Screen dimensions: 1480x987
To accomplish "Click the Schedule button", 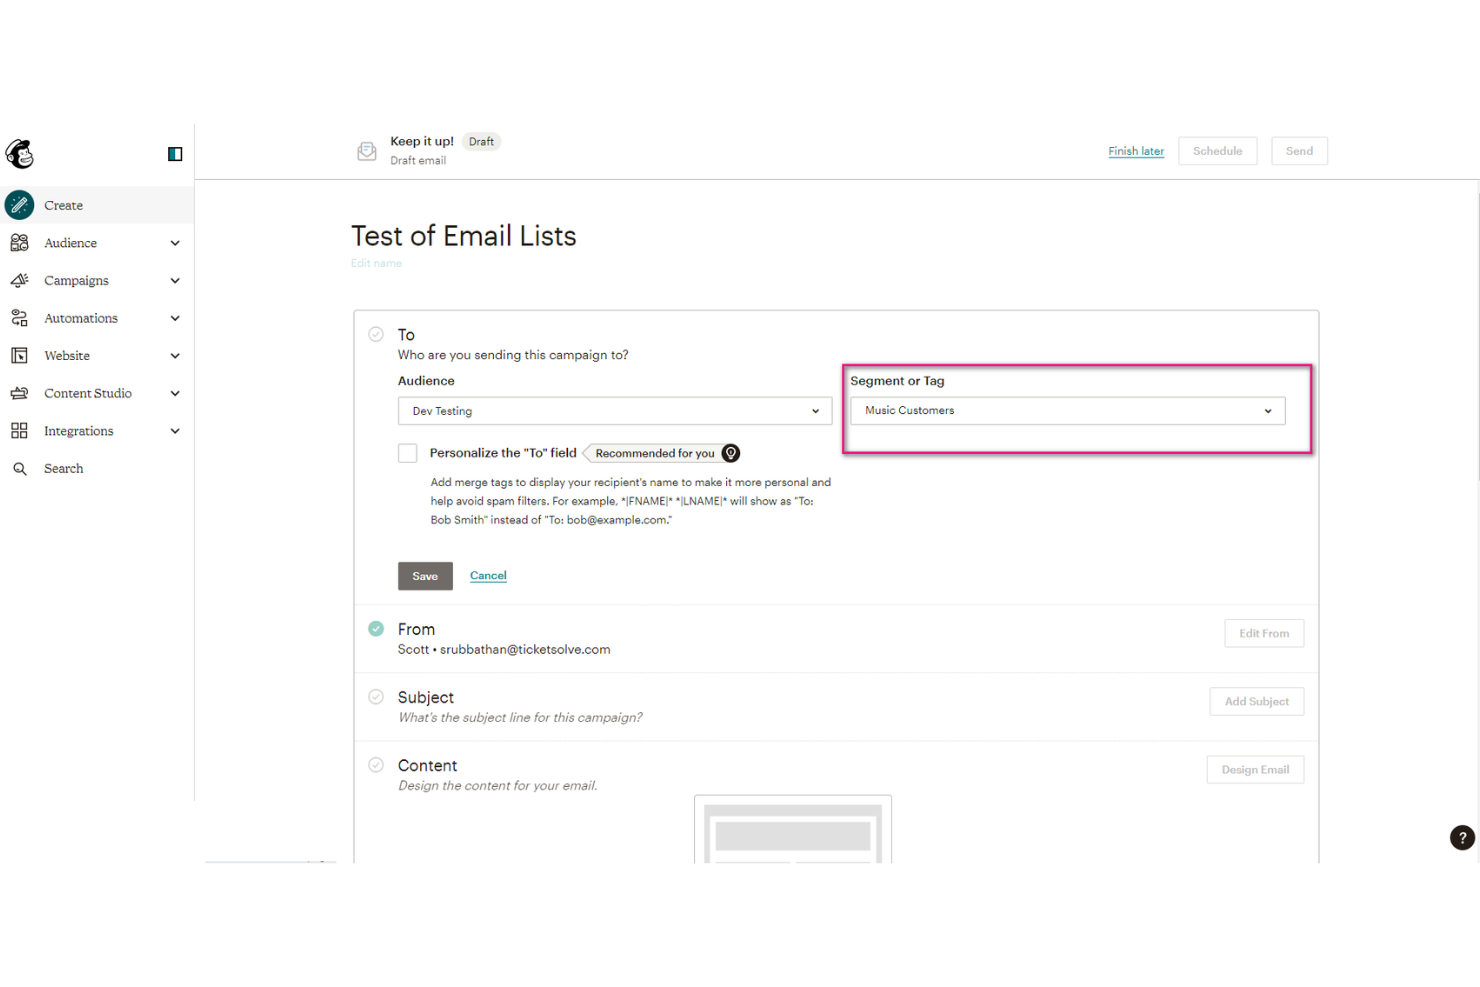I will (1217, 151).
